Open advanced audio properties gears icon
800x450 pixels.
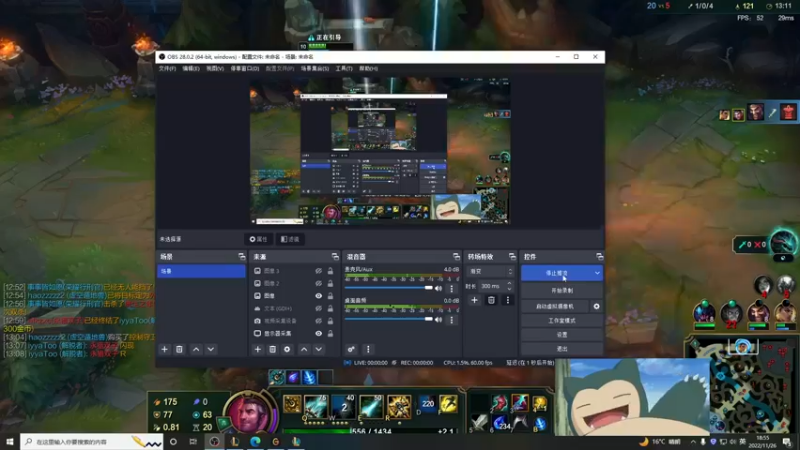tap(351, 349)
